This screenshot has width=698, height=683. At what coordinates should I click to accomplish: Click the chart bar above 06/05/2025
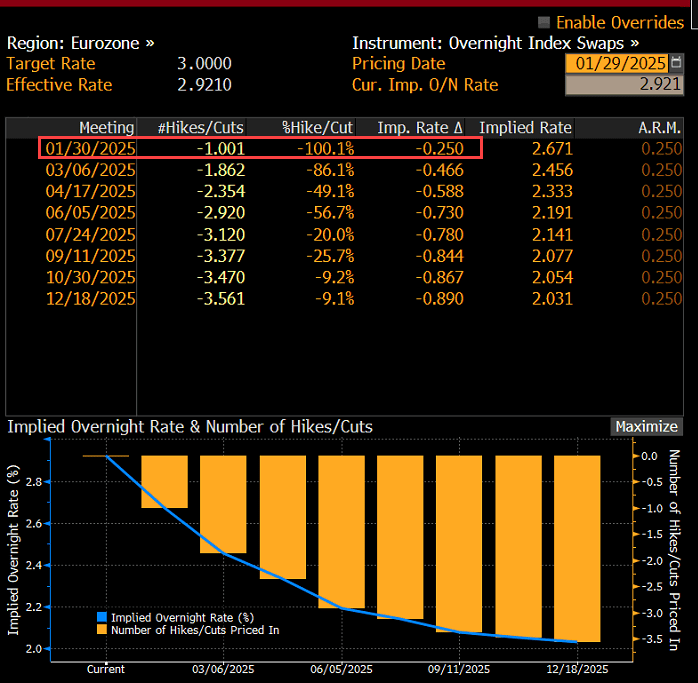341,532
